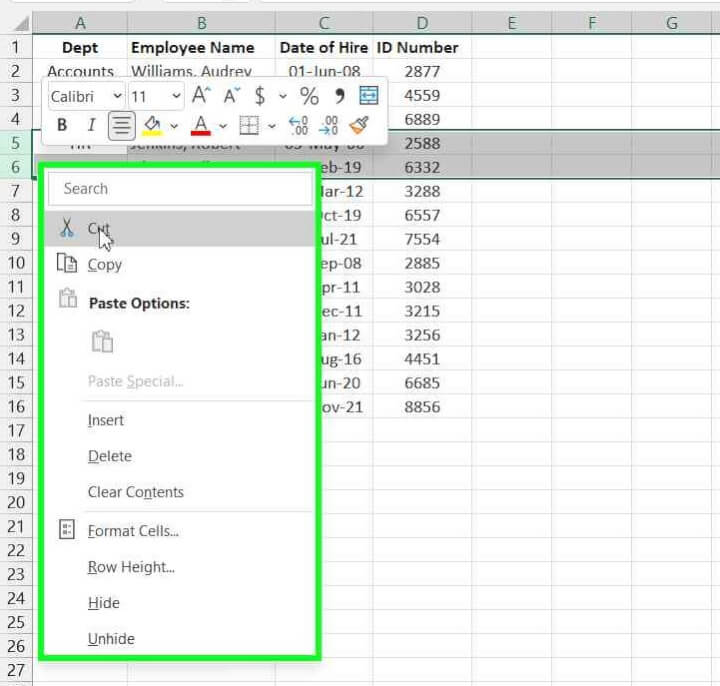
Task: Expand the Borders dropdown arrow
Action: click(272, 126)
